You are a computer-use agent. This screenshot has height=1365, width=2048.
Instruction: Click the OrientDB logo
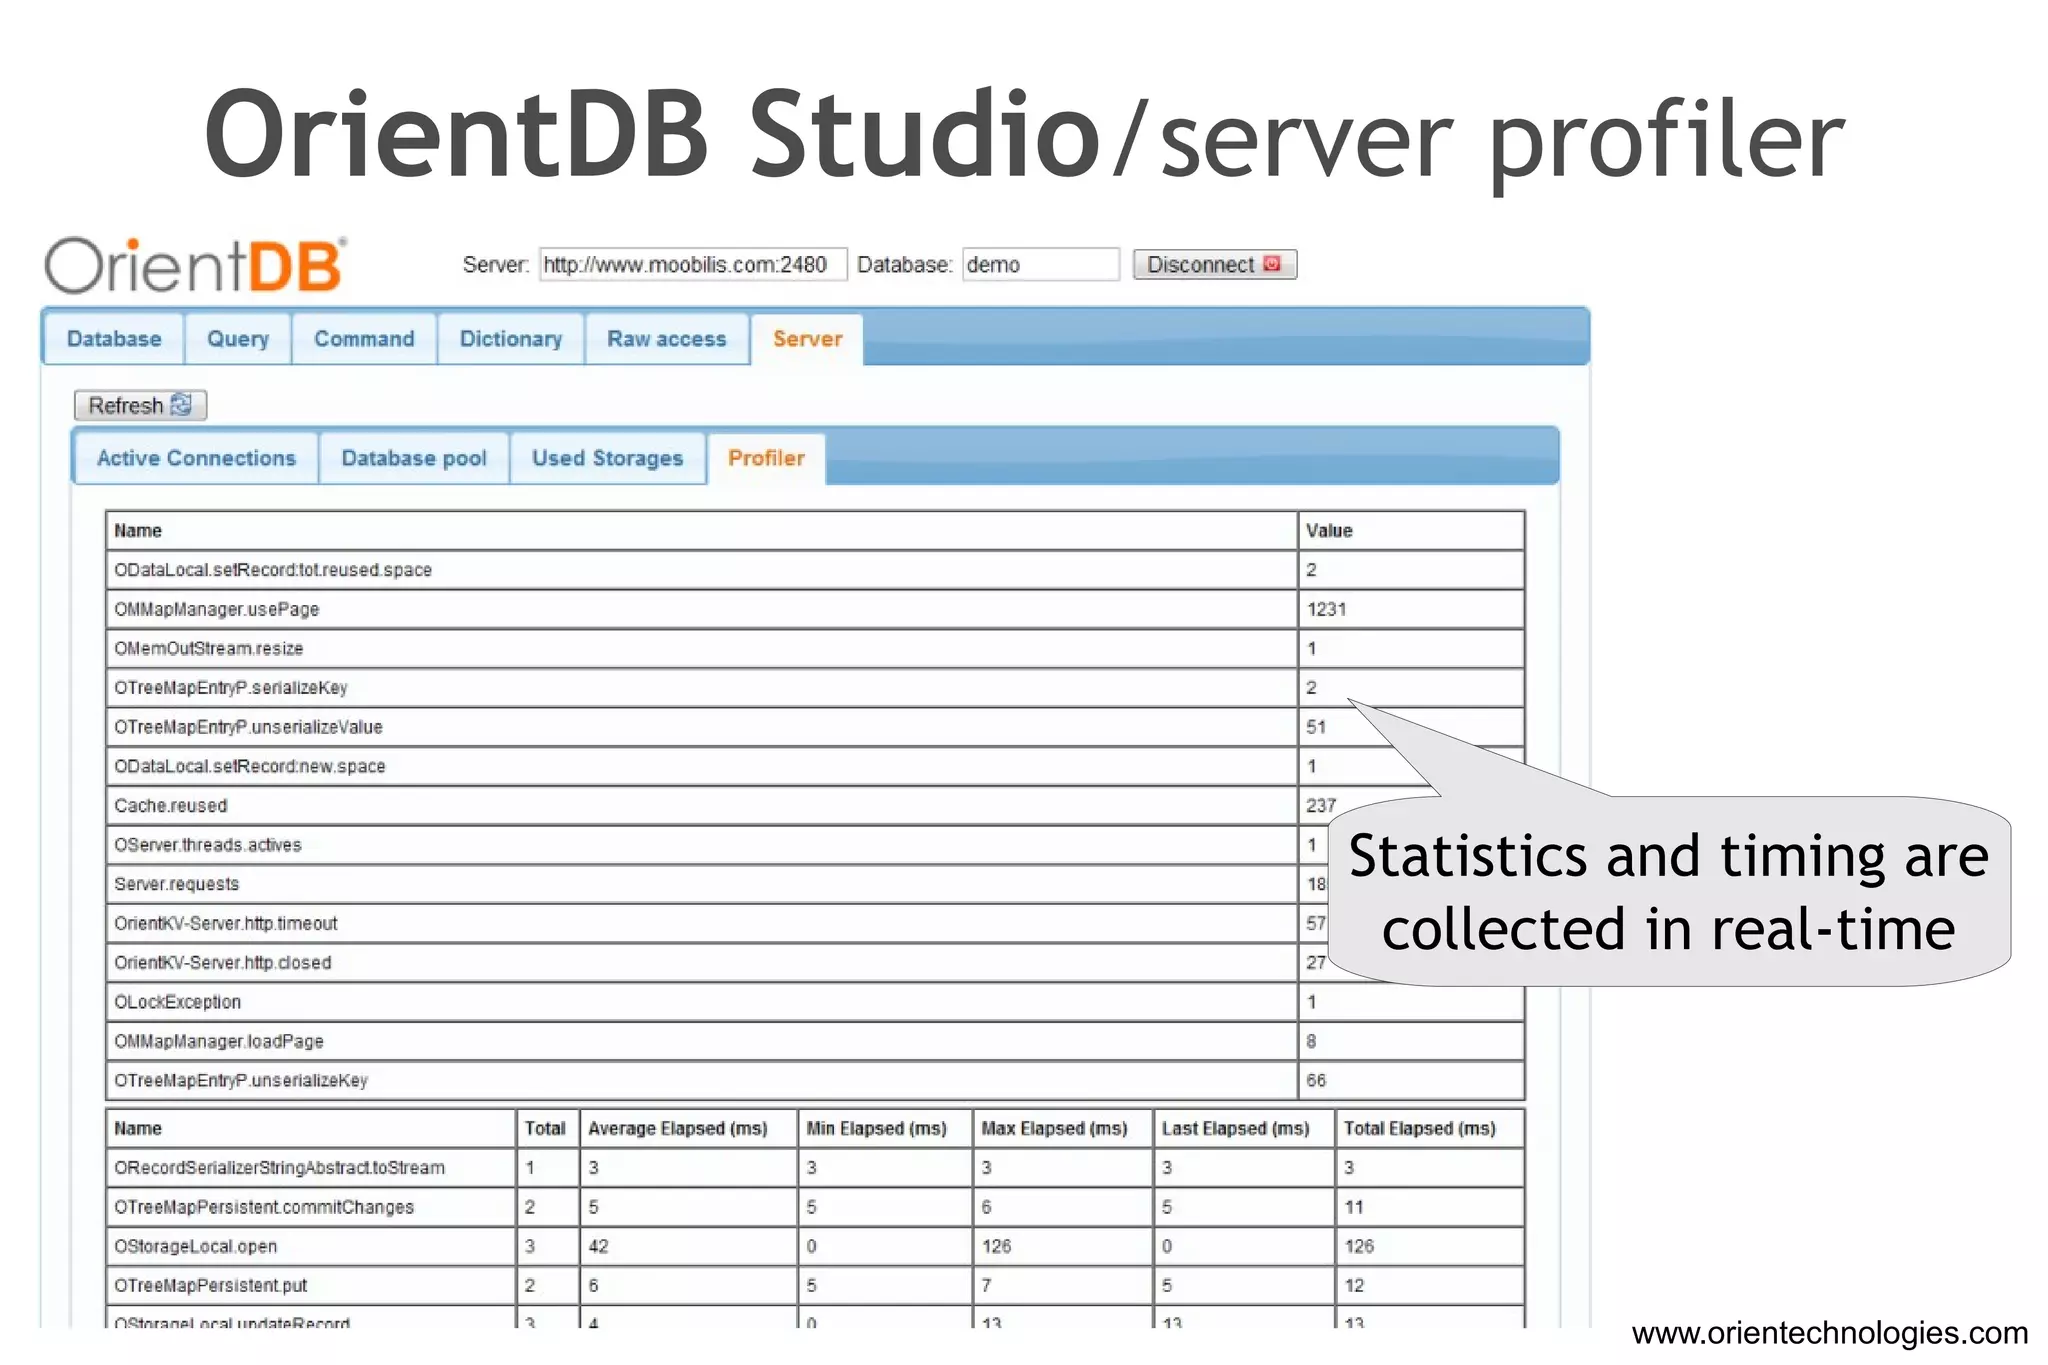[x=196, y=266]
